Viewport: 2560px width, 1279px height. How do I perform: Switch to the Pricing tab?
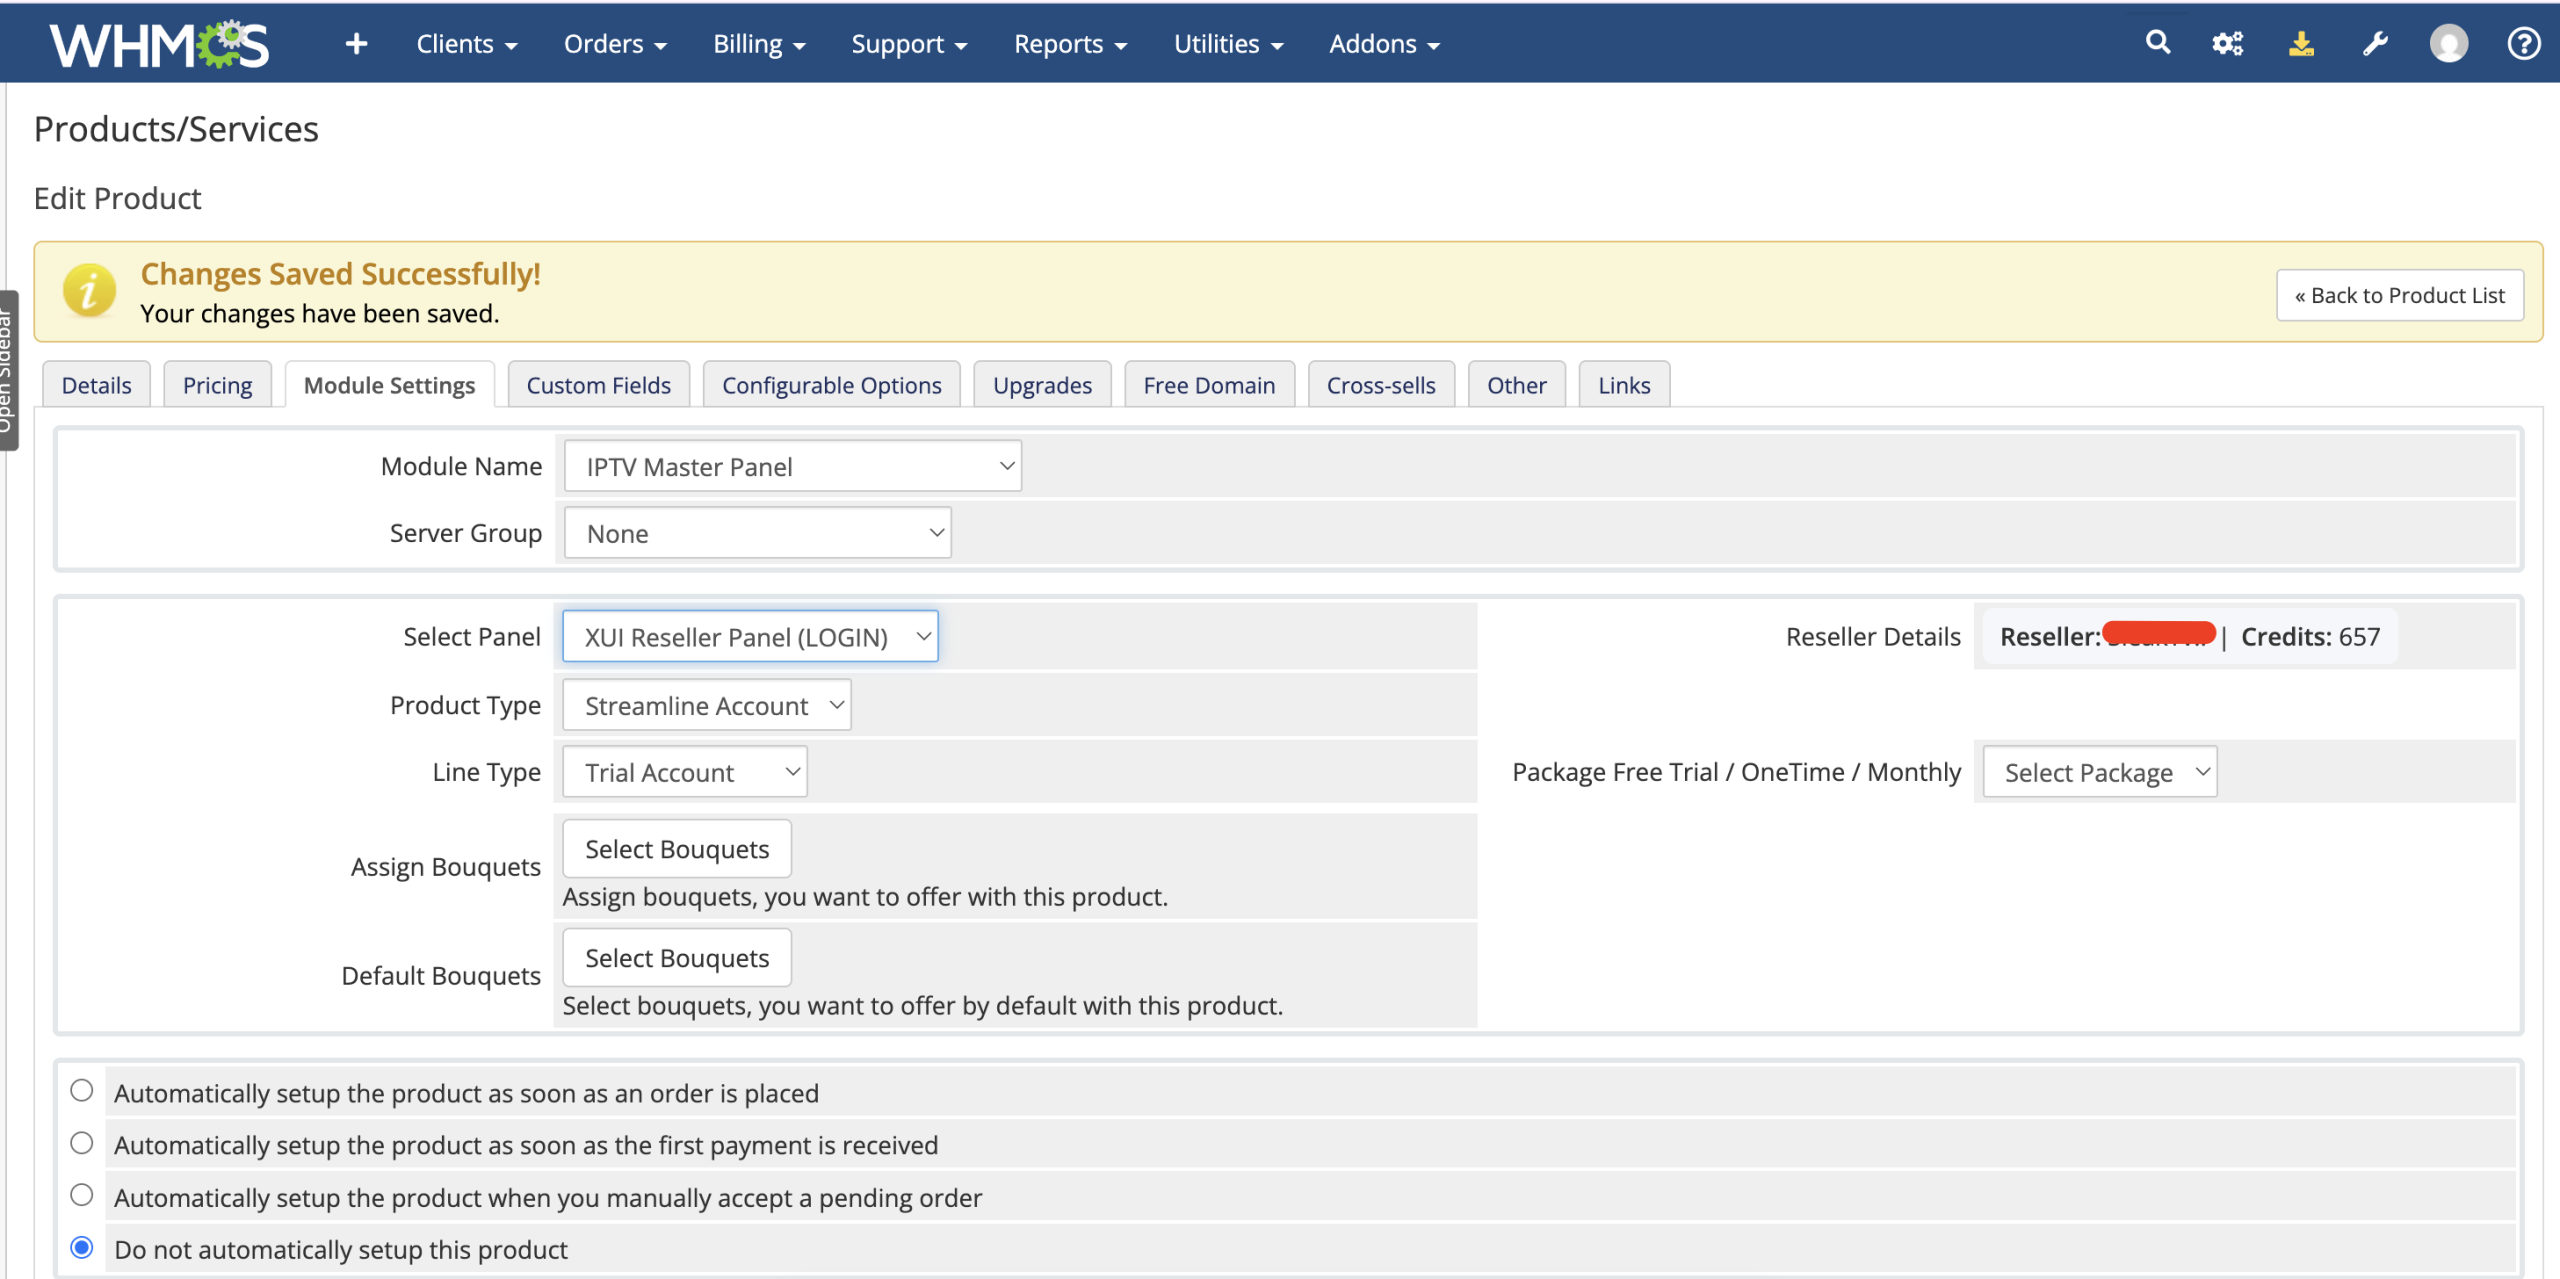point(217,385)
